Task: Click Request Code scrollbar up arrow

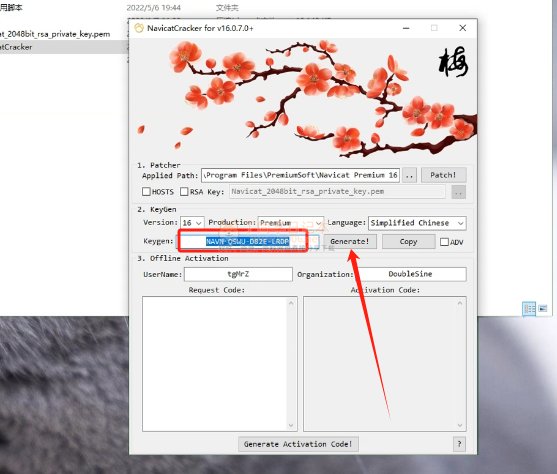Action: pos(291,303)
